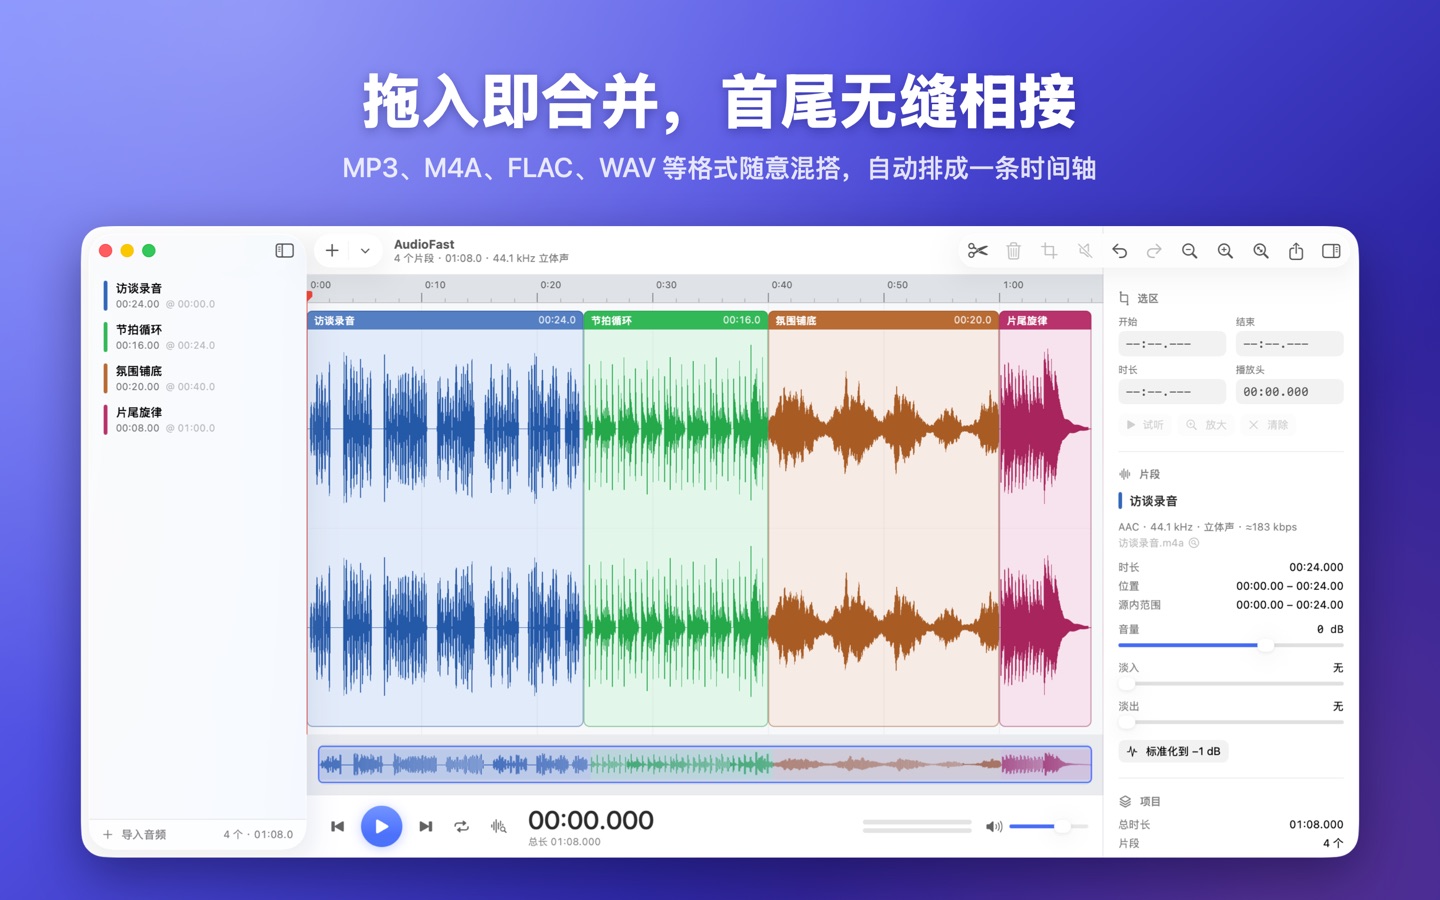This screenshot has width=1440, height=900.
Task: Click the orange 氛围铺底 clip header on timeline
Action: (x=884, y=321)
